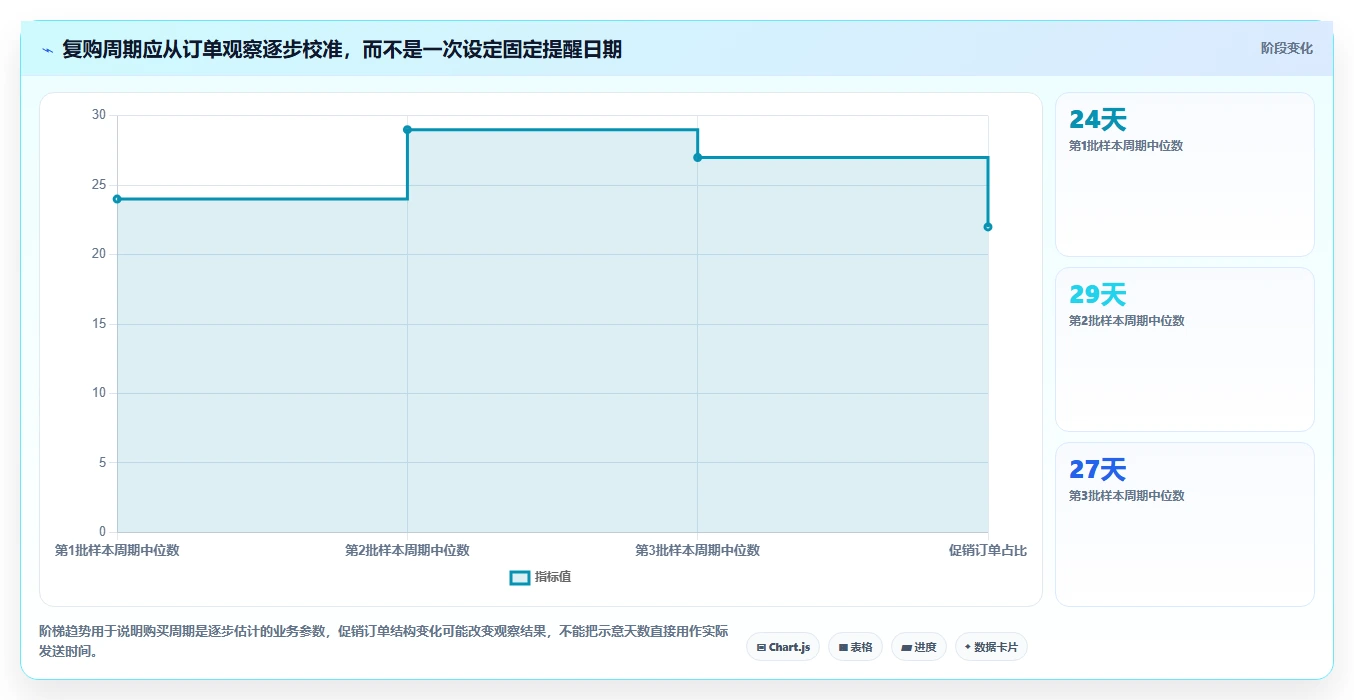Click the lightning icon beside the title

coord(47,50)
